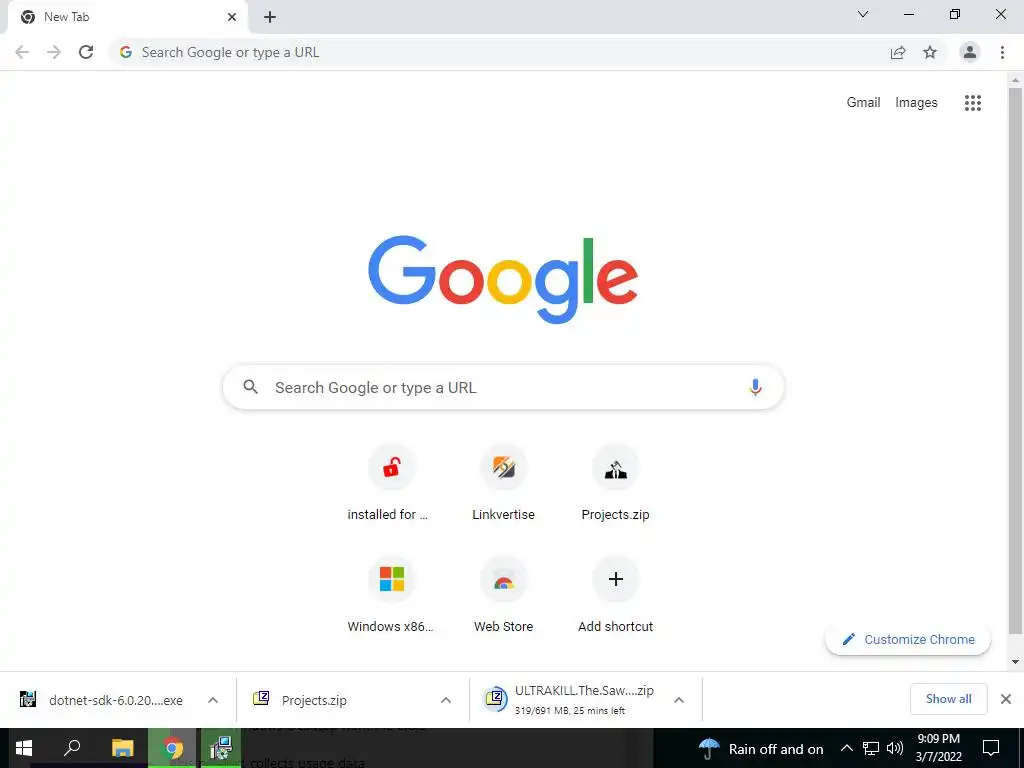The width and height of the screenshot is (1024, 768).
Task: Open the volume control in tray
Action: 895,748
